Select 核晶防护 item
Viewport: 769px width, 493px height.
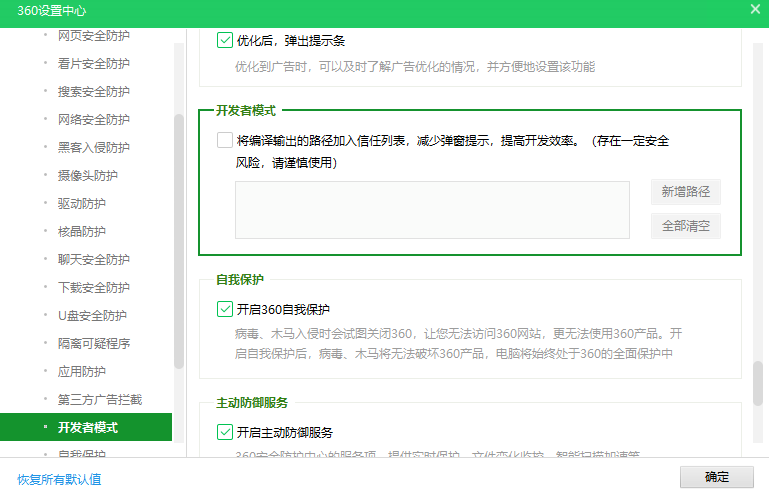82,232
